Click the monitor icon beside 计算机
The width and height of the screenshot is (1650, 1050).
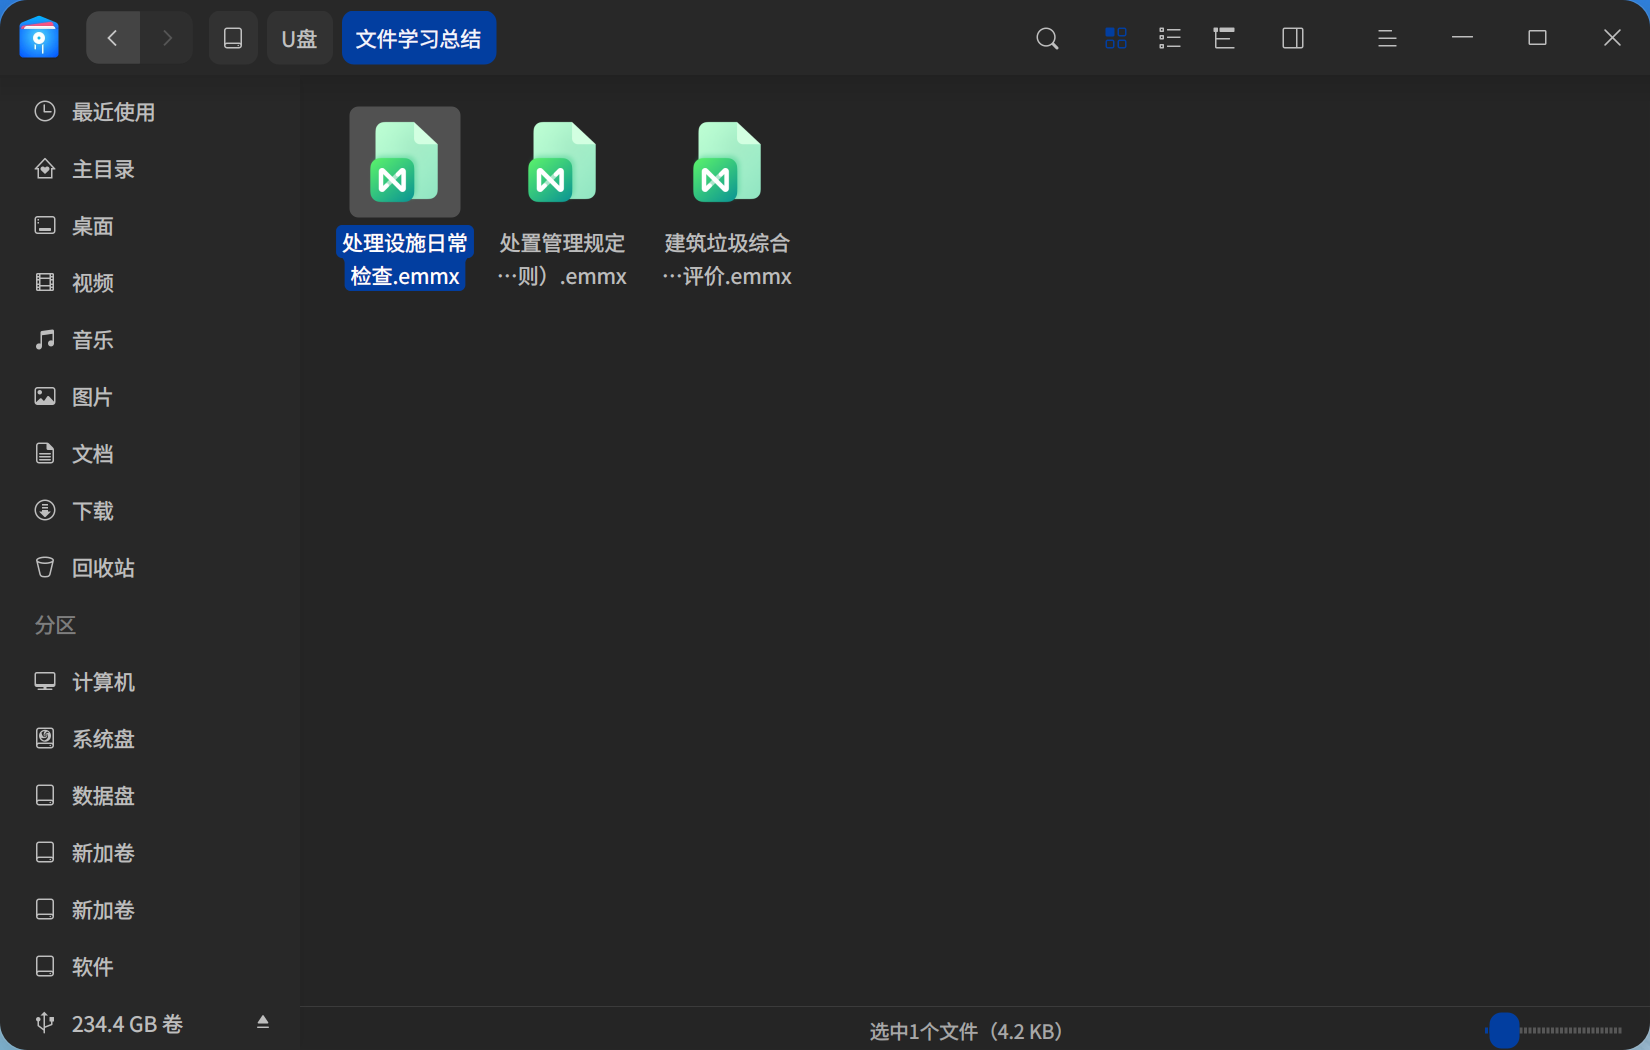coord(45,681)
